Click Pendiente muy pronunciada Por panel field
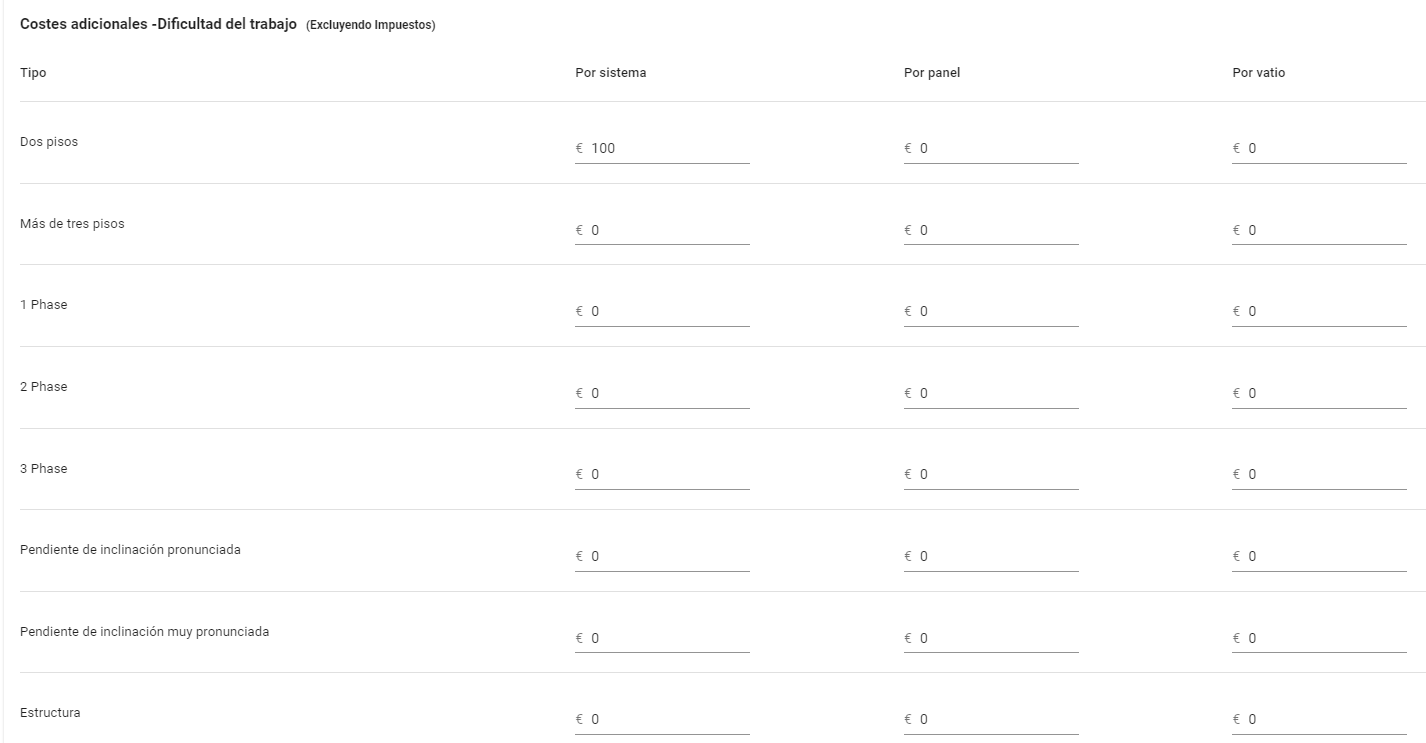The width and height of the screenshot is (1426, 743). click(991, 638)
